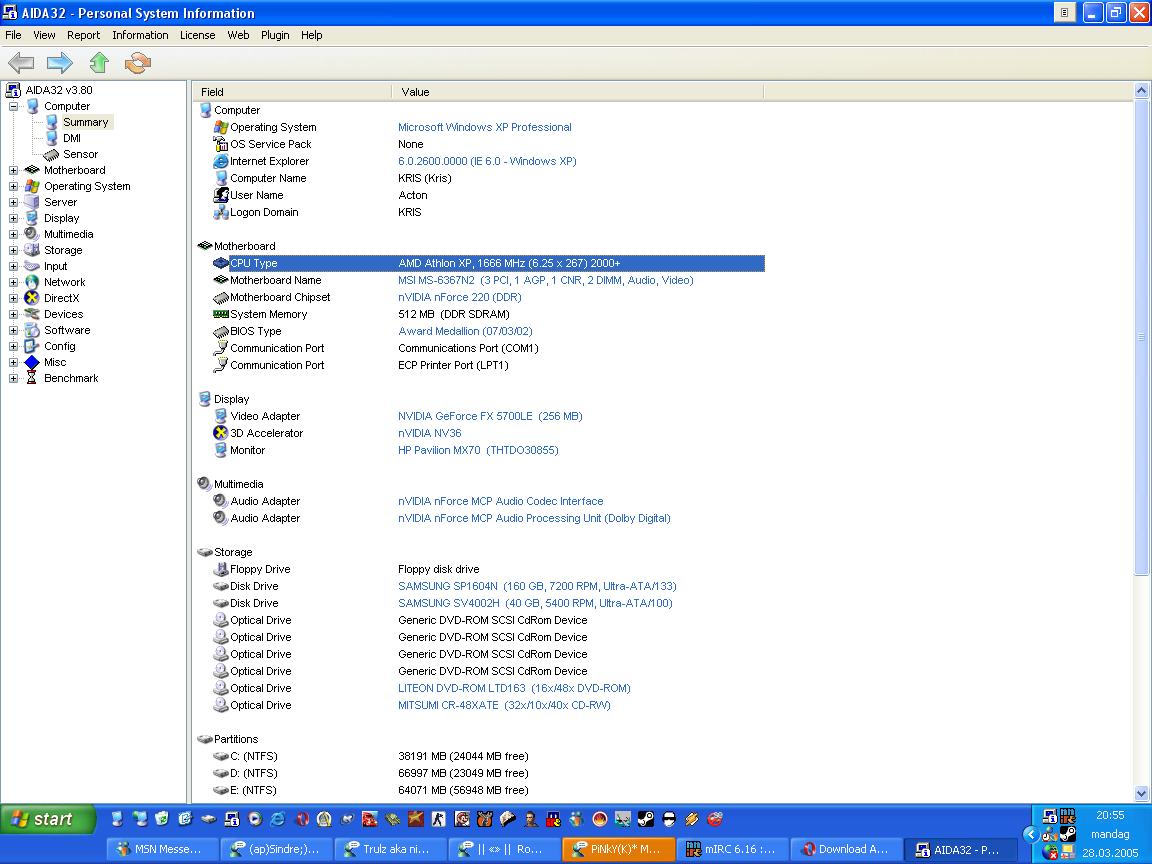Follow the HP Pavilion MX70 monitor link
The image size is (1152, 864).
click(x=478, y=450)
